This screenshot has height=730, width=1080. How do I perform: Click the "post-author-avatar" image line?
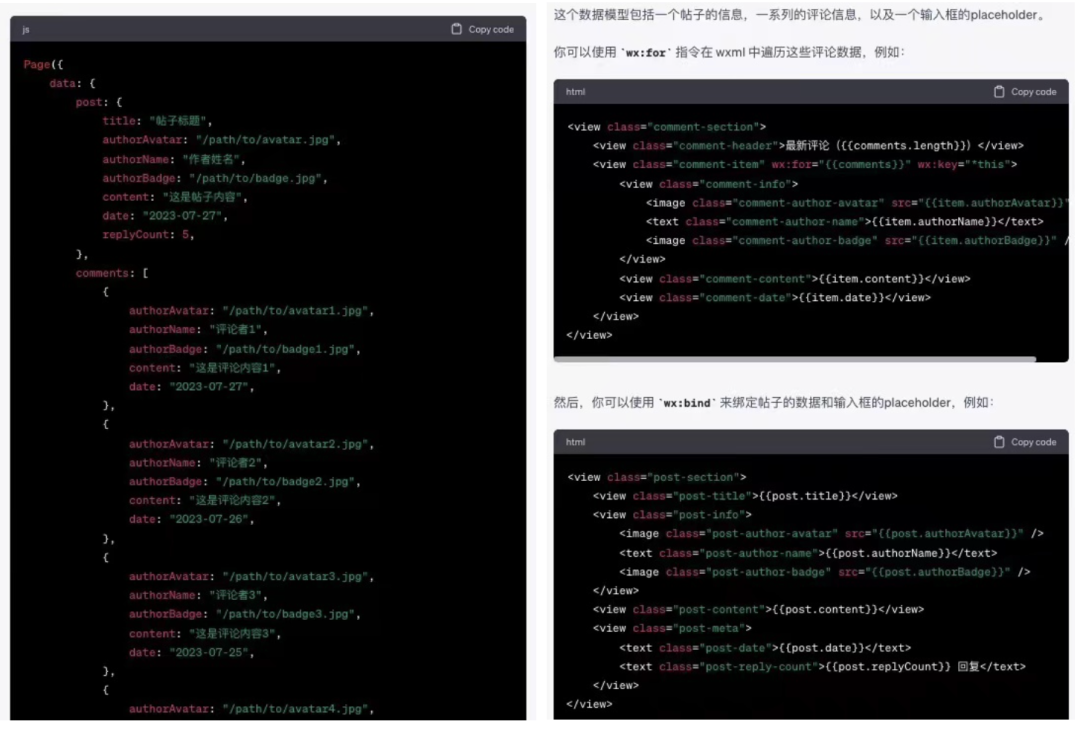(x=831, y=534)
